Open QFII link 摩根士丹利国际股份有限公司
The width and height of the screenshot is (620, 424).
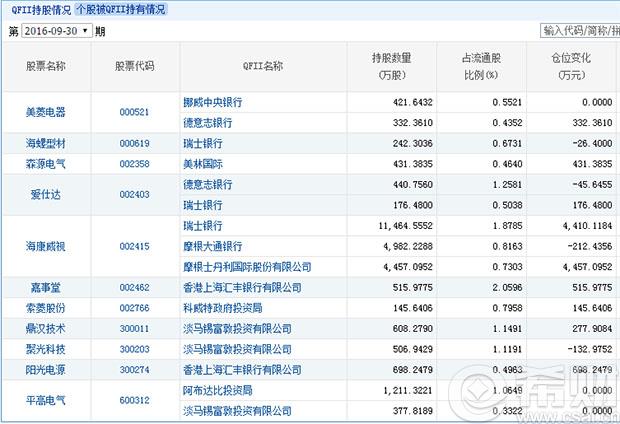tap(247, 267)
